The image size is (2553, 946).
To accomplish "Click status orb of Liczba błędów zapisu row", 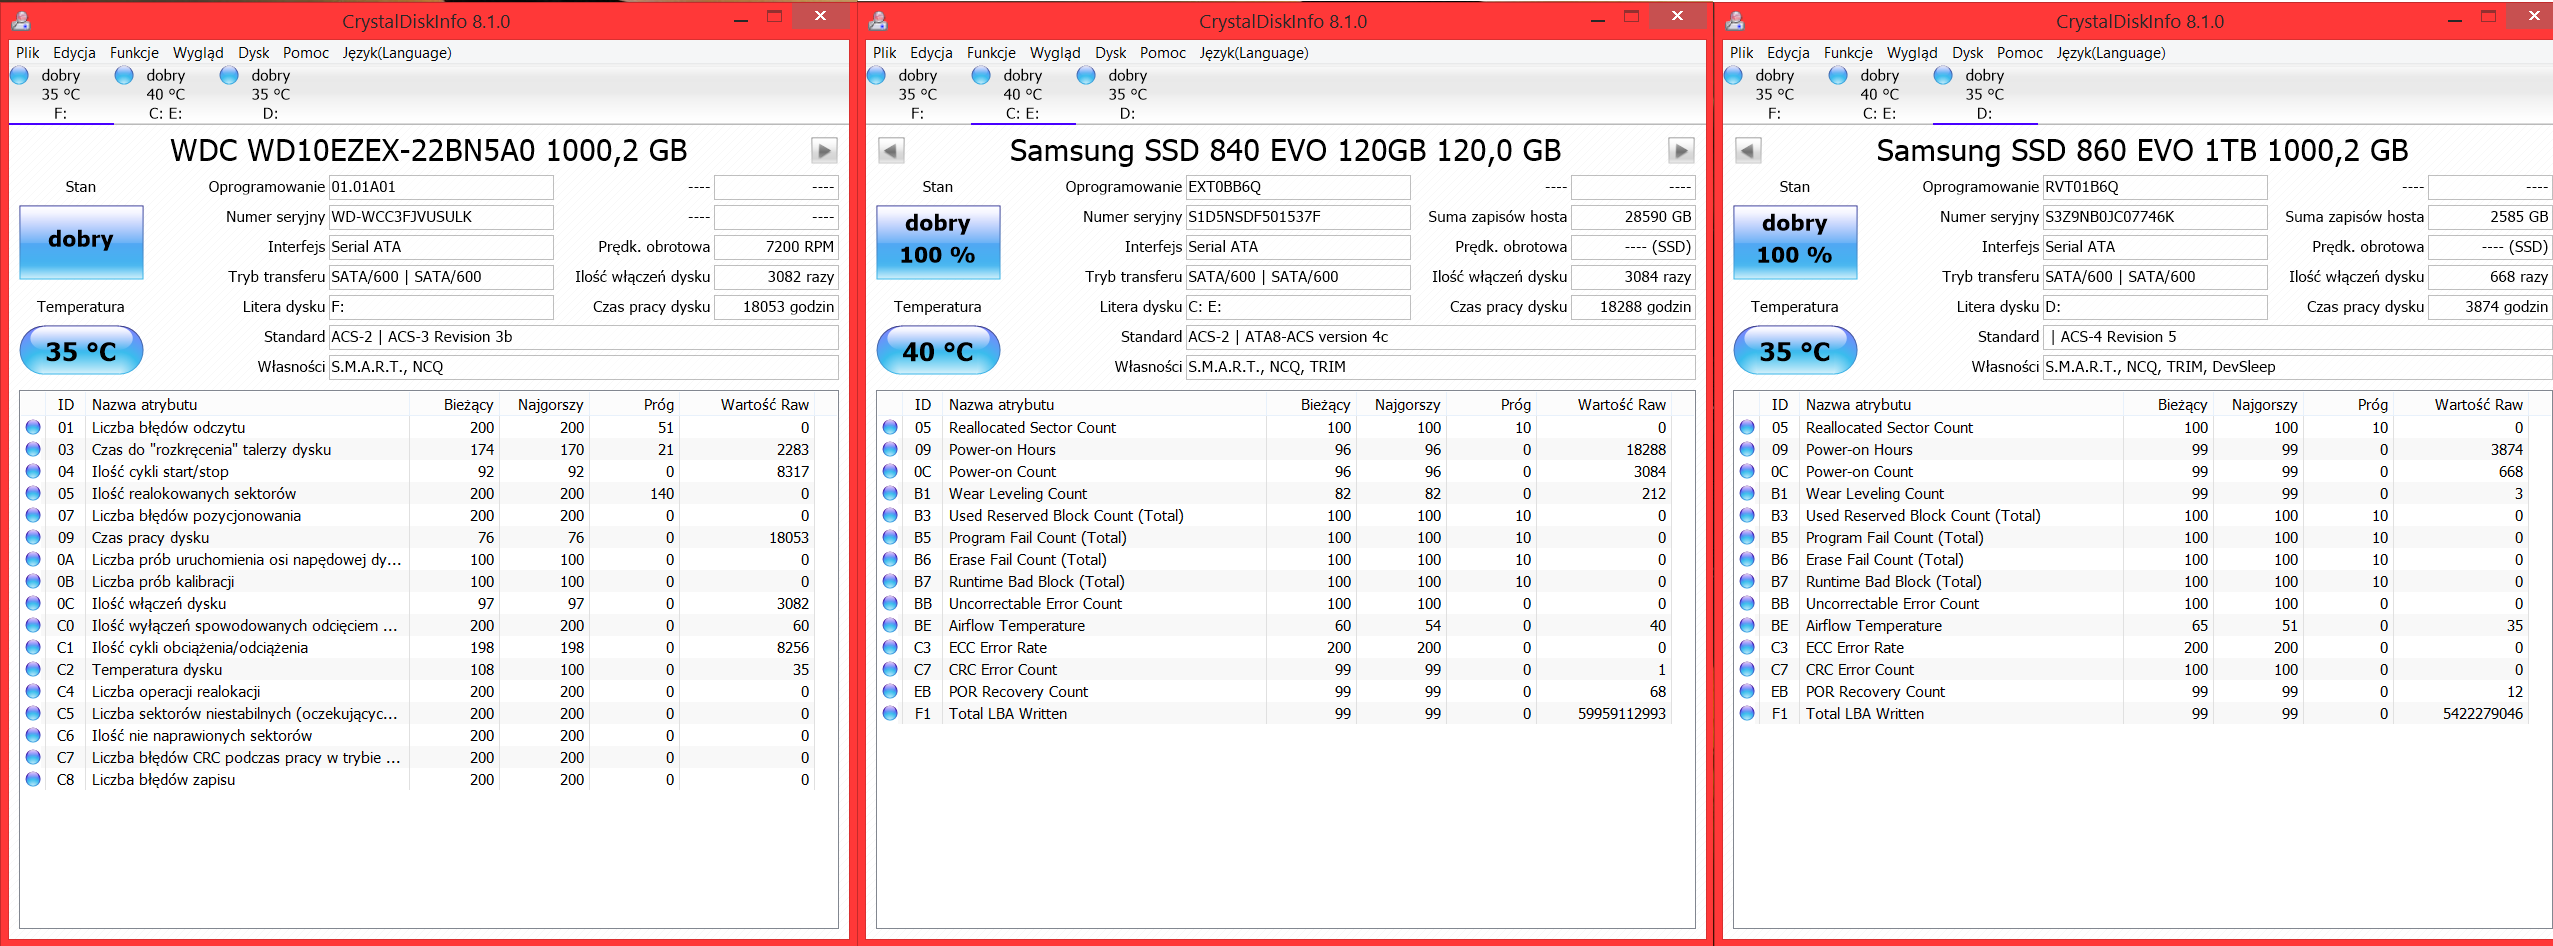I will pos(34,779).
